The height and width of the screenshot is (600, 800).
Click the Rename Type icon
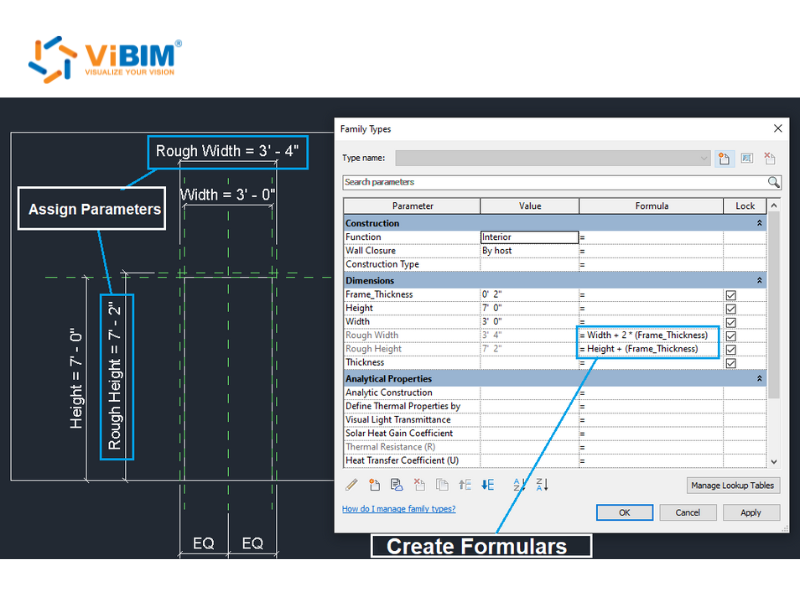click(747, 159)
